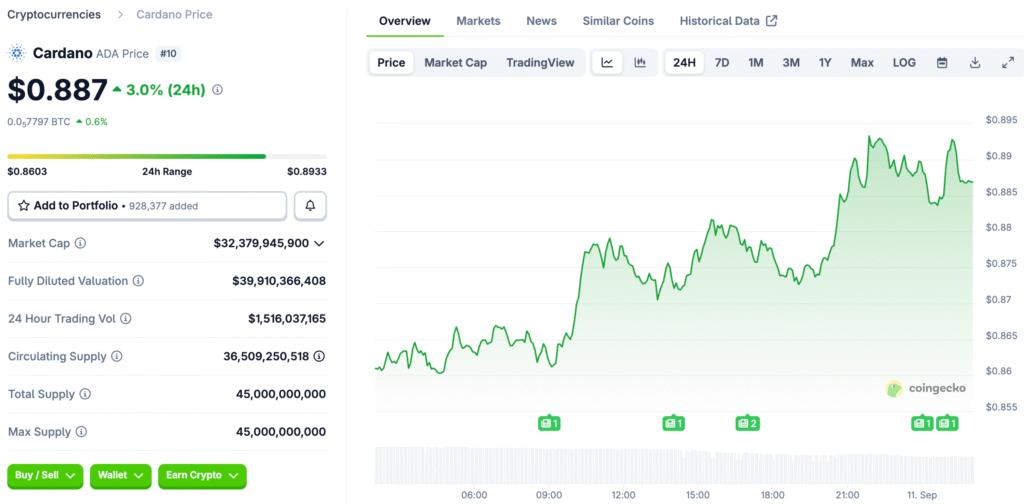The height and width of the screenshot is (504, 1024).
Task: Open the Buy / Sell dropdown
Action: 45,476
